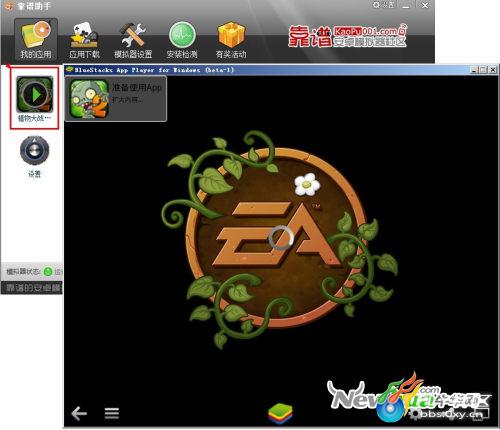
Task: Run the 安装检测 installation check
Action: pos(182,40)
